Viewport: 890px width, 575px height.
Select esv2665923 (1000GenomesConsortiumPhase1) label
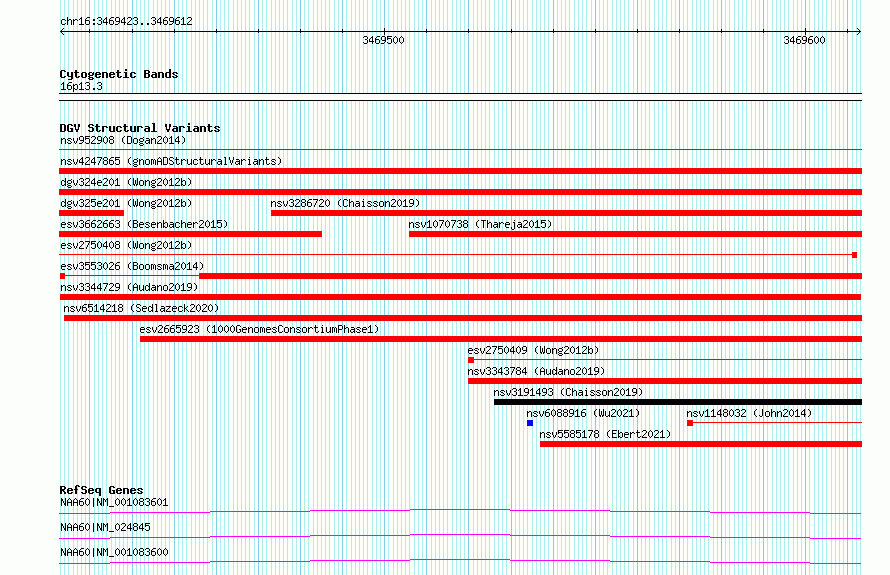(259, 329)
